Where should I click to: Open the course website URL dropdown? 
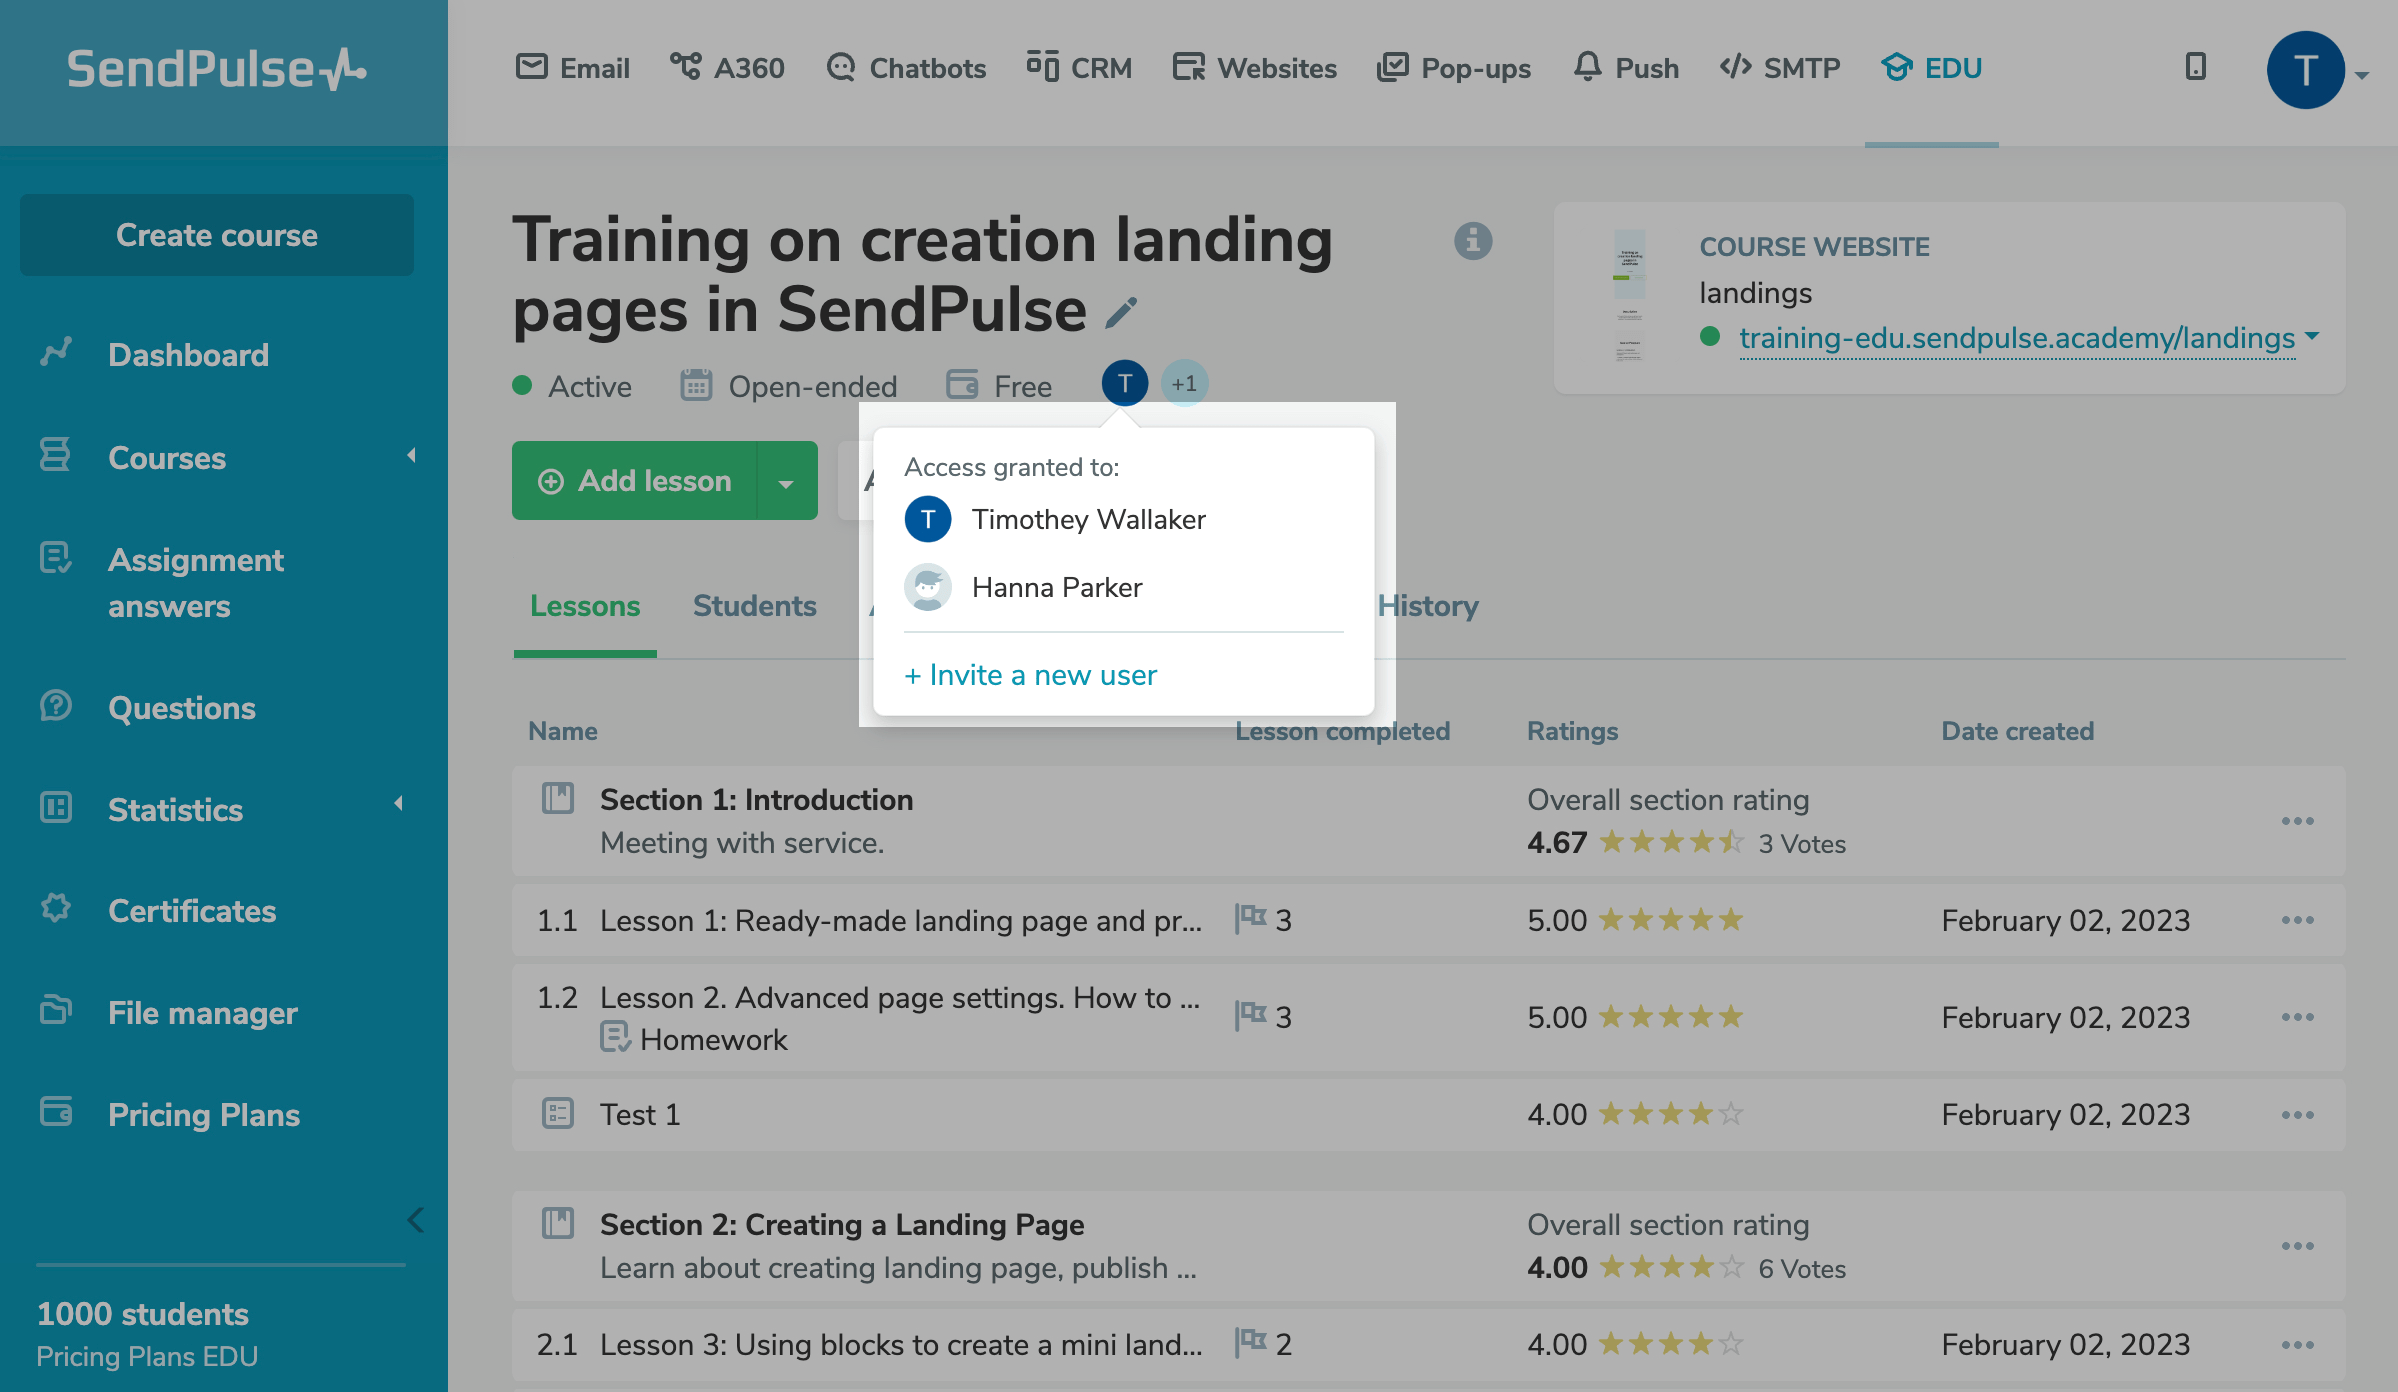pos(2312,337)
